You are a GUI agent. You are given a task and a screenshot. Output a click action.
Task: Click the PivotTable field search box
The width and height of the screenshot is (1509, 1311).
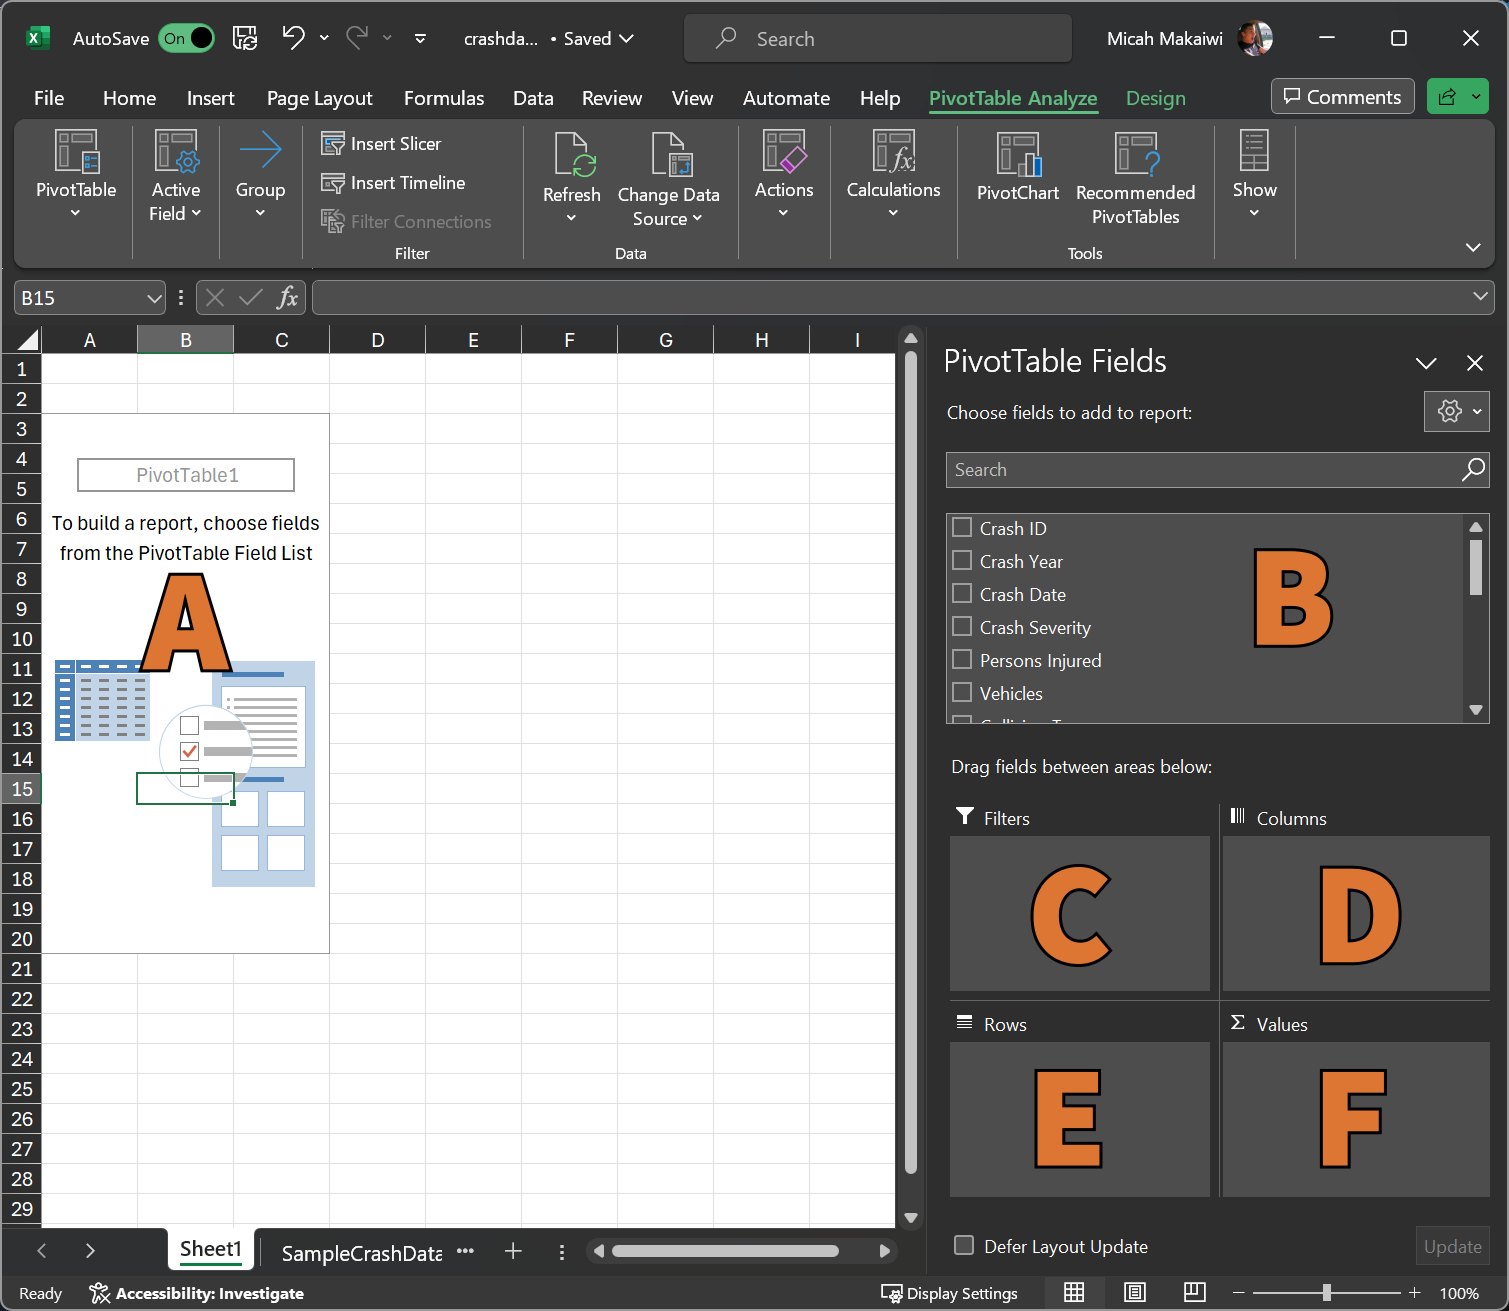(1200, 470)
